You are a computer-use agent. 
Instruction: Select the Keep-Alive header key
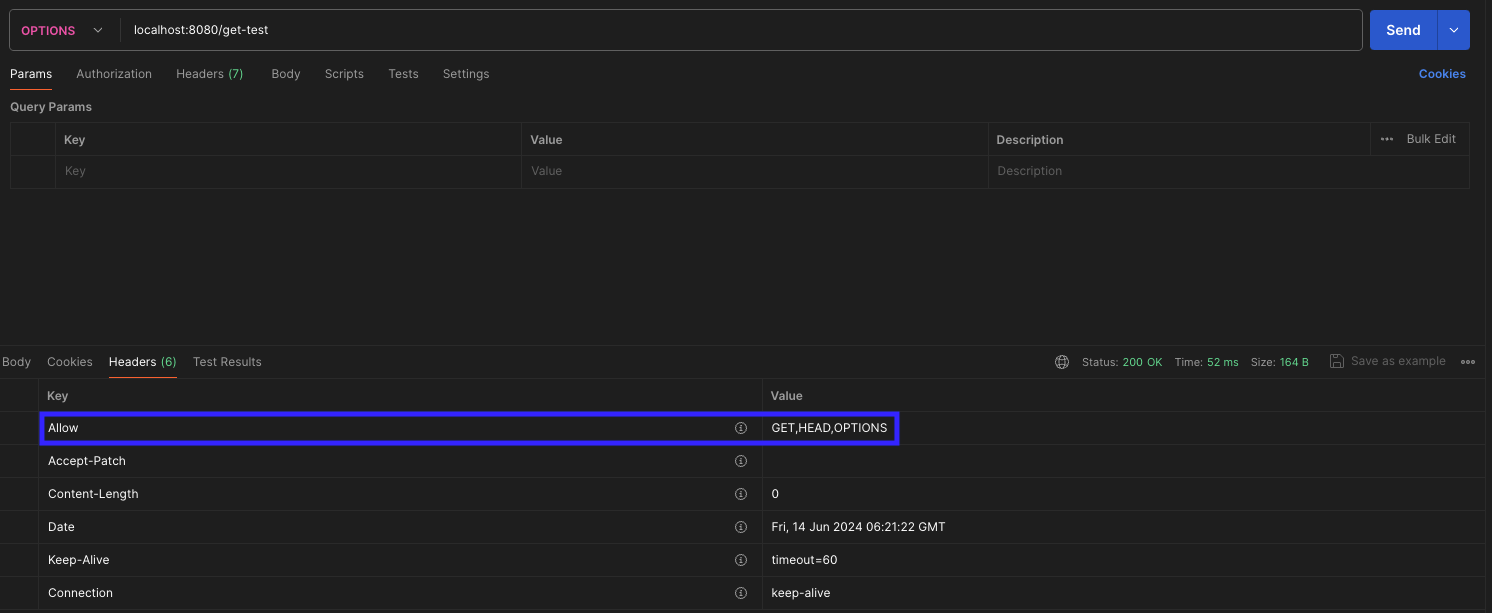click(79, 560)
